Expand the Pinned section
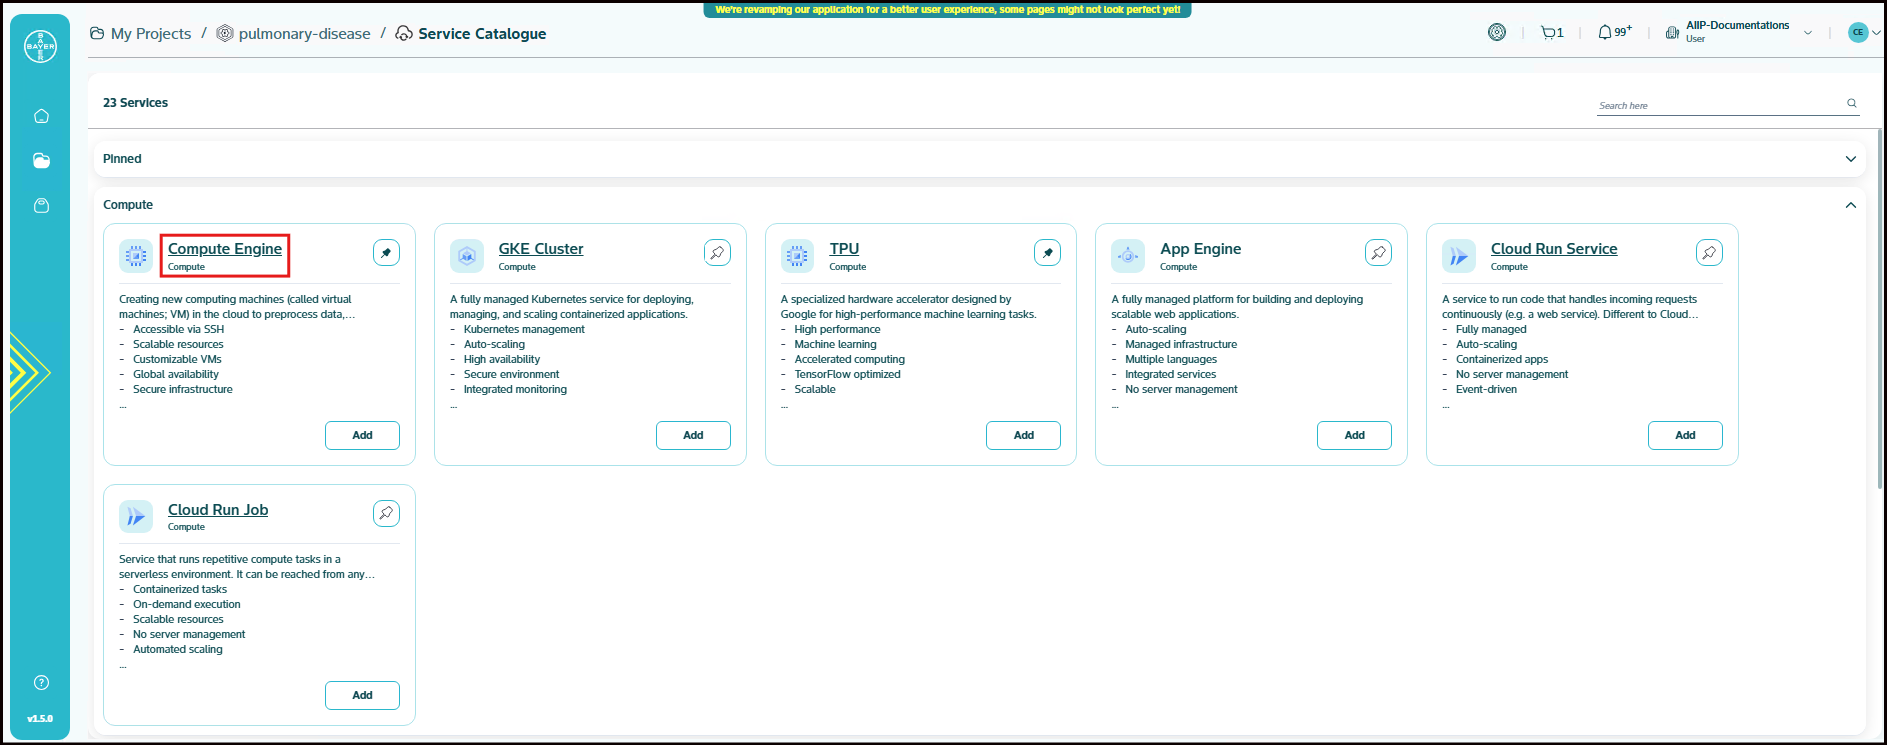Image resolution: width=1887 pixels, height=745 pixels. pyautogui.click(x=1850, y=159)
